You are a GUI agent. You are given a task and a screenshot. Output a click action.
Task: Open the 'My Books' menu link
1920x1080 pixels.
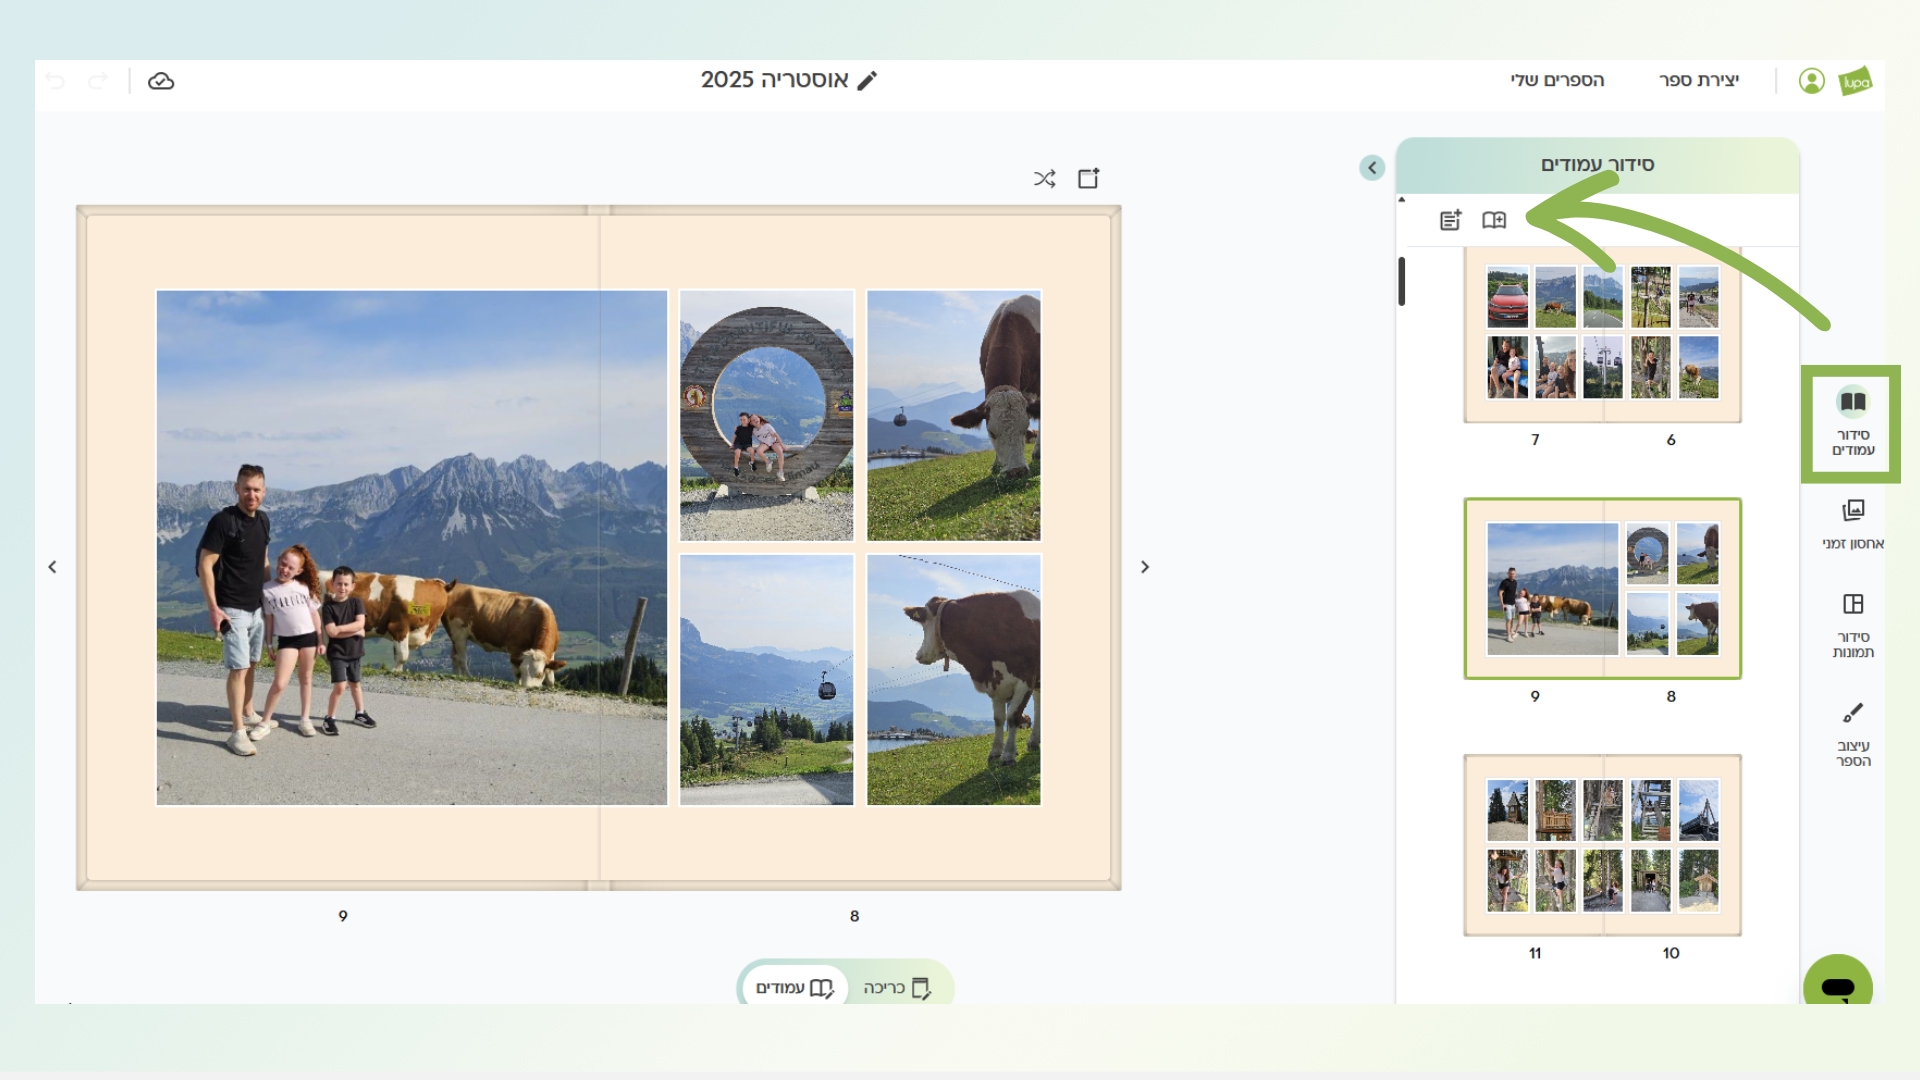(x=1557, y=80)
